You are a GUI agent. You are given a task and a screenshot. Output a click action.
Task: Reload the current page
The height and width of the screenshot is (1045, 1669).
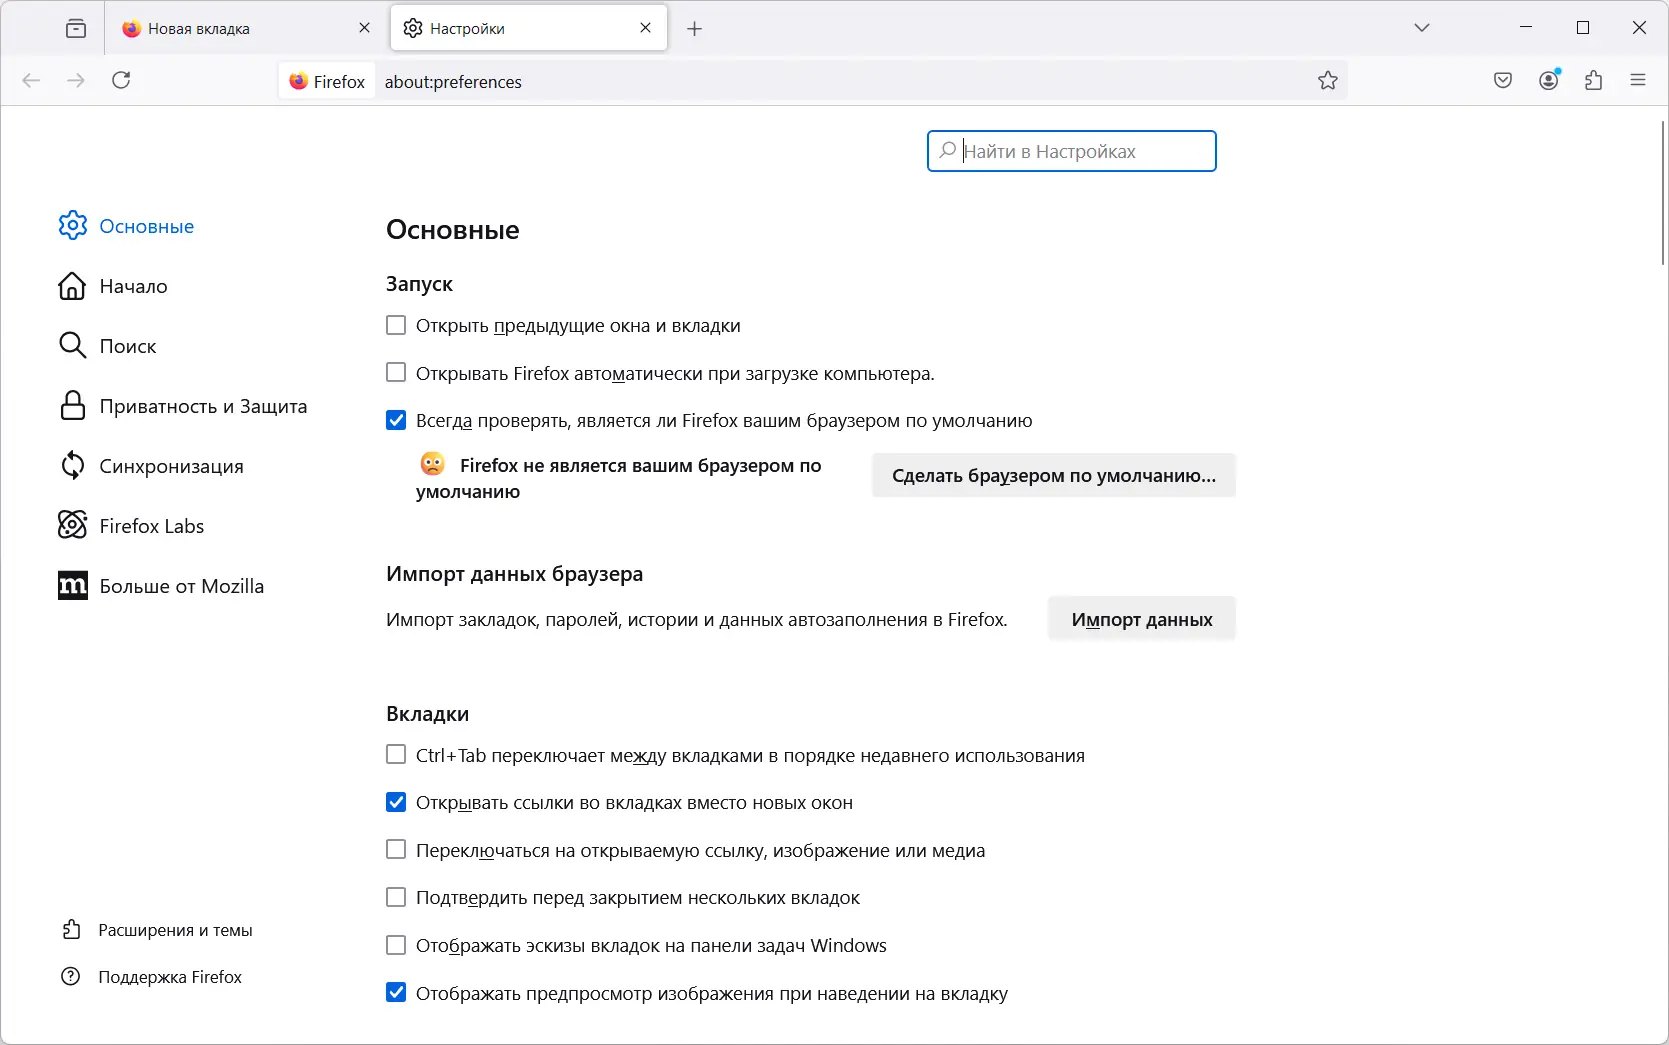(121, 81)
